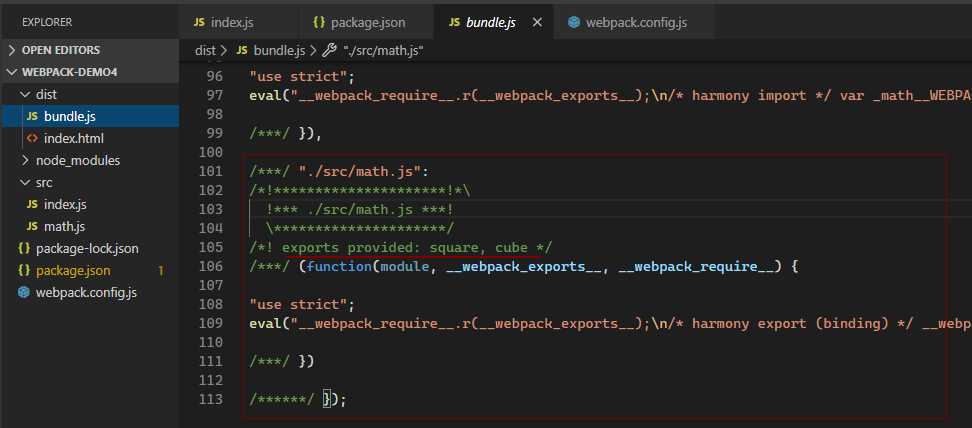Click the JS icon on index.js tab

point(199,22)
